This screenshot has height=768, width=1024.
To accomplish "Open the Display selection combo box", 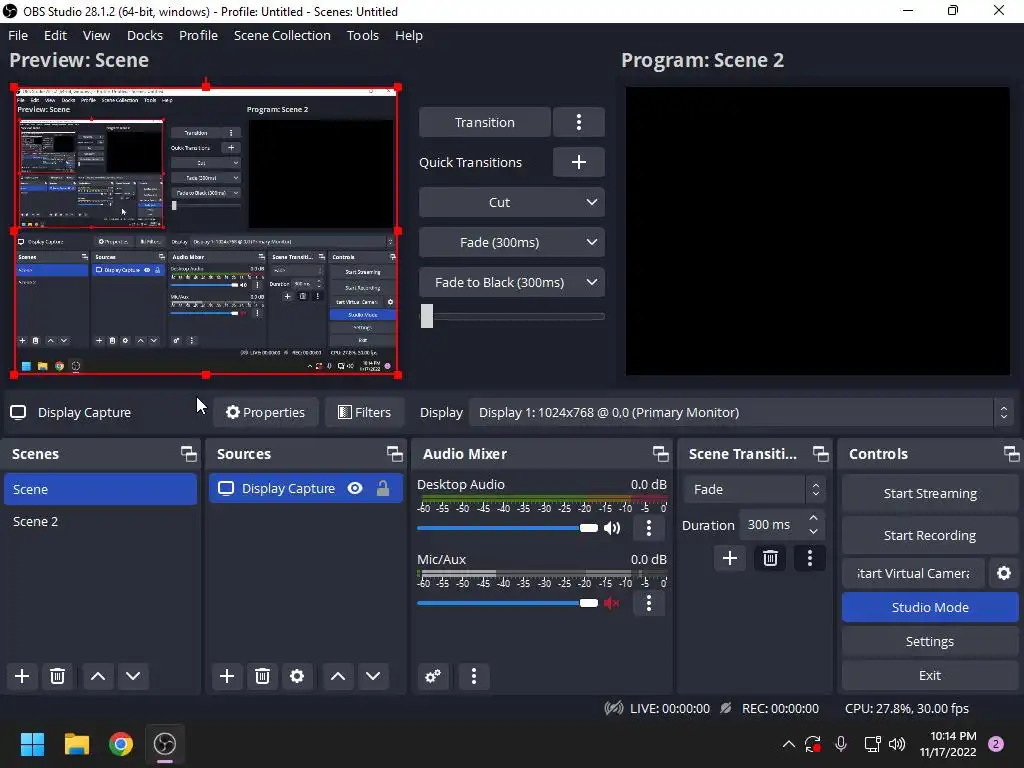I will coord(743,412).
